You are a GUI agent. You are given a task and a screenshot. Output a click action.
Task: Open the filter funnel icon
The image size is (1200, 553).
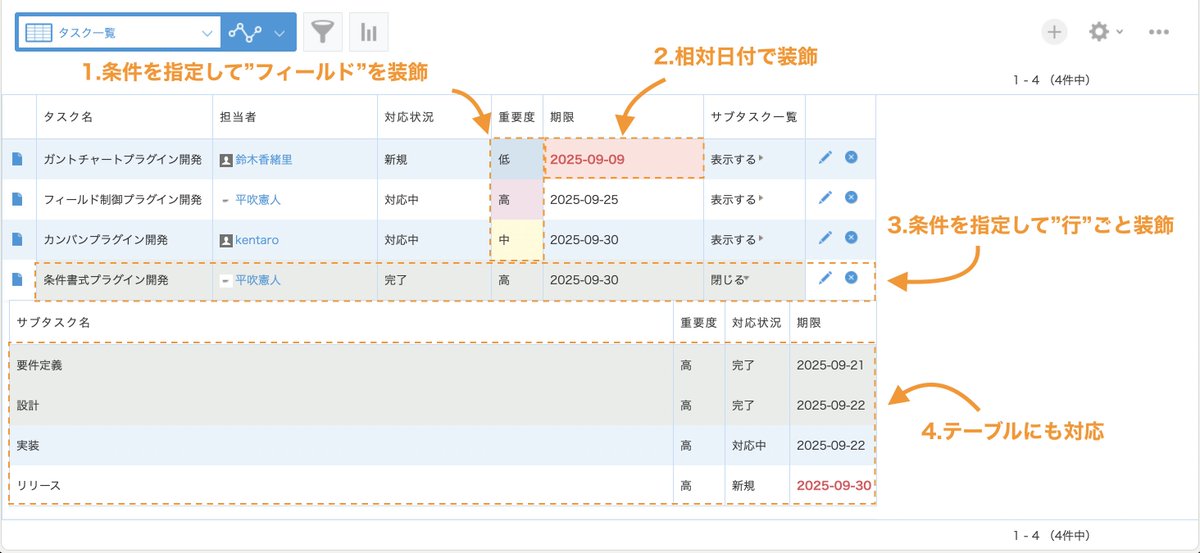321,33
